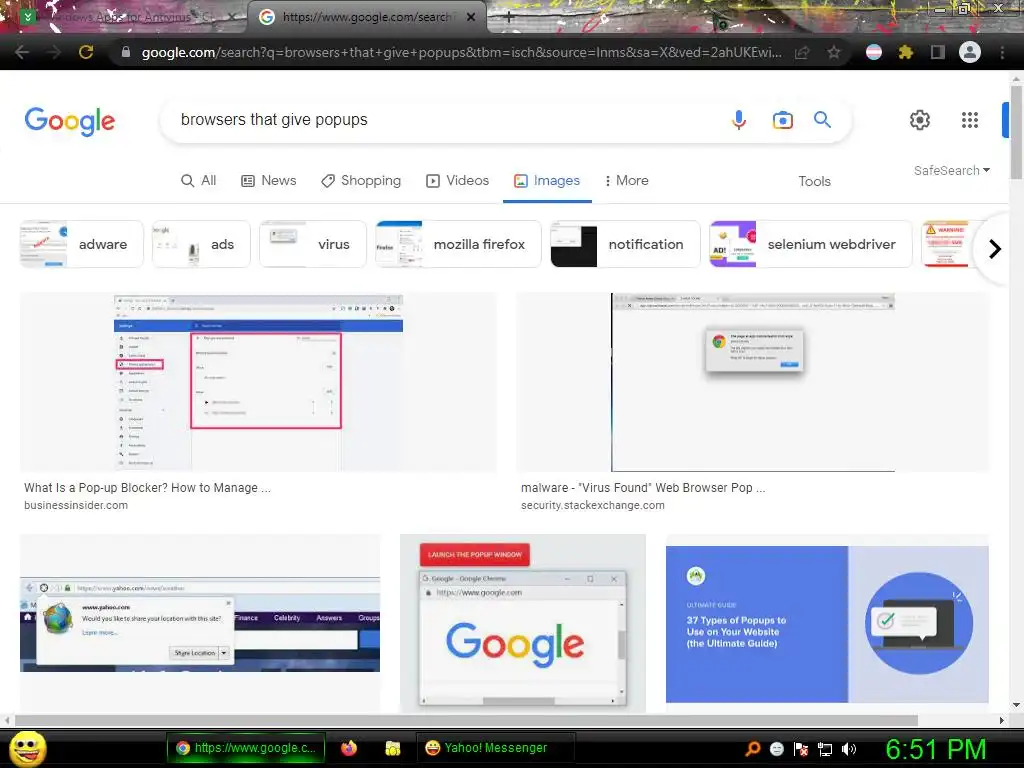Image resolution: width=1024 pixels, height=768 pixels.
Task: Open Yahoo! Messenger from the taskbar
Action: (495, 748)
